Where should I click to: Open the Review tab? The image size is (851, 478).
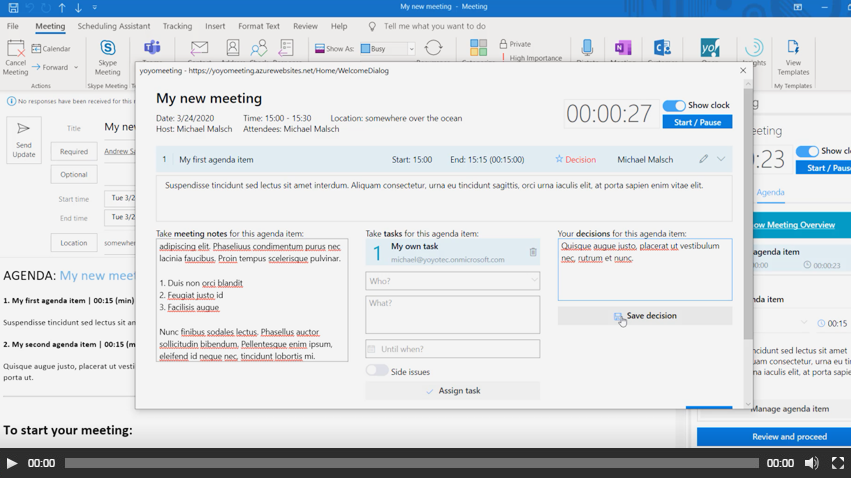click(x=305, y=26)
